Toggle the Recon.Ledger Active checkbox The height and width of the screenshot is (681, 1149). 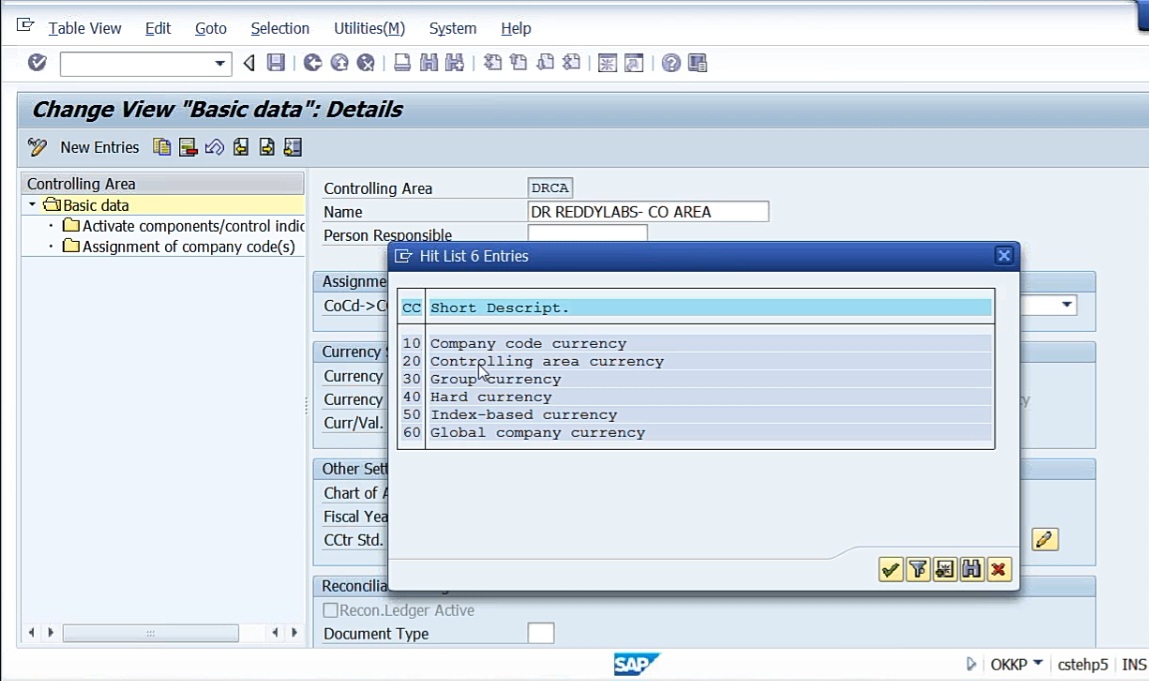[x=330, y=610]
